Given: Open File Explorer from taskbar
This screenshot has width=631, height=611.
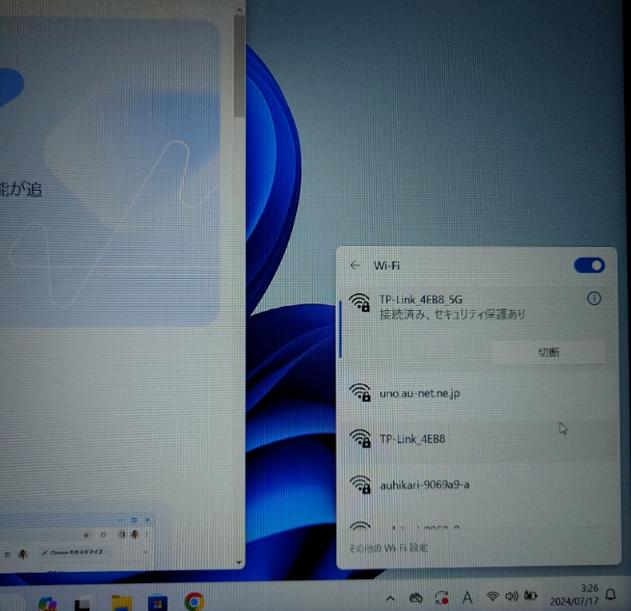Looking at the screenshot, I should 122,603.
